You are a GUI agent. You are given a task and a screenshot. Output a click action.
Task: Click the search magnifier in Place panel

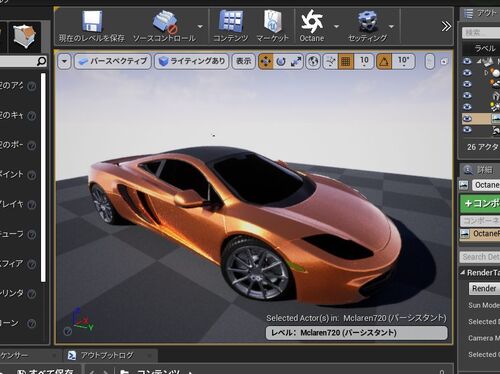pyautogui.click(x=41, y=61)
